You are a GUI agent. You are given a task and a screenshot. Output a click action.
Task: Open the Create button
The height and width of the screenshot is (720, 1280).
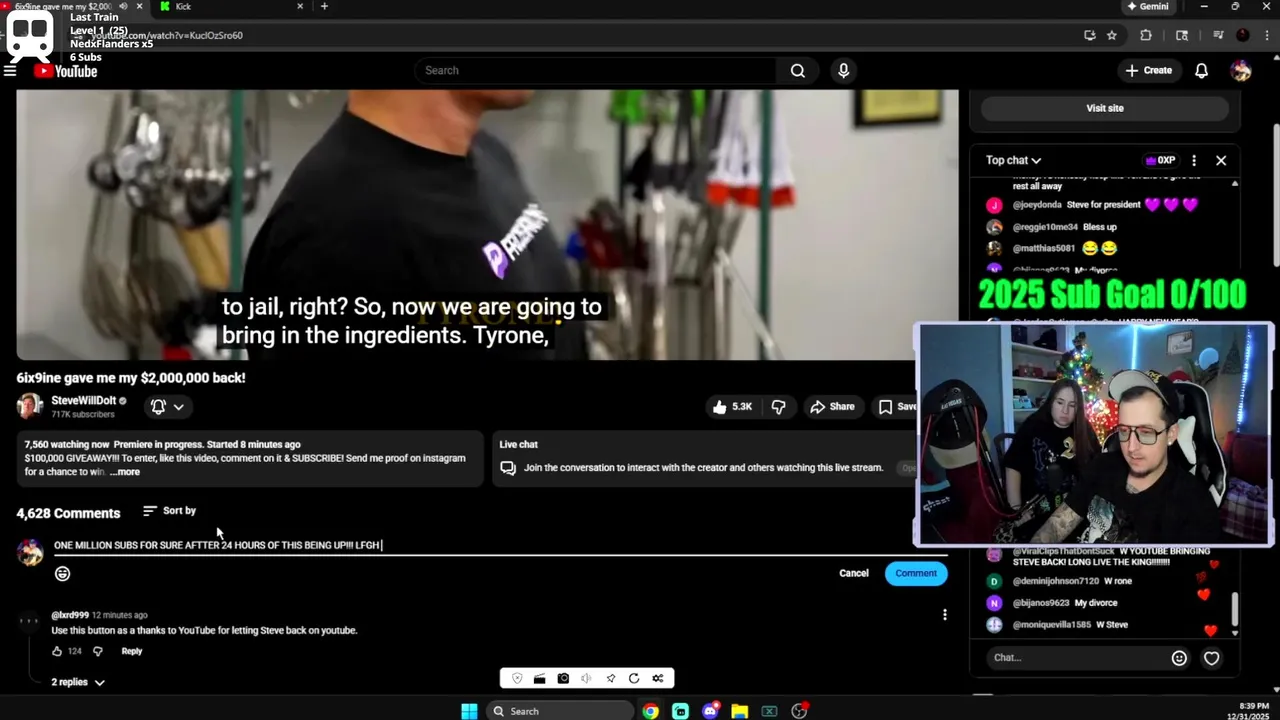1148,71
